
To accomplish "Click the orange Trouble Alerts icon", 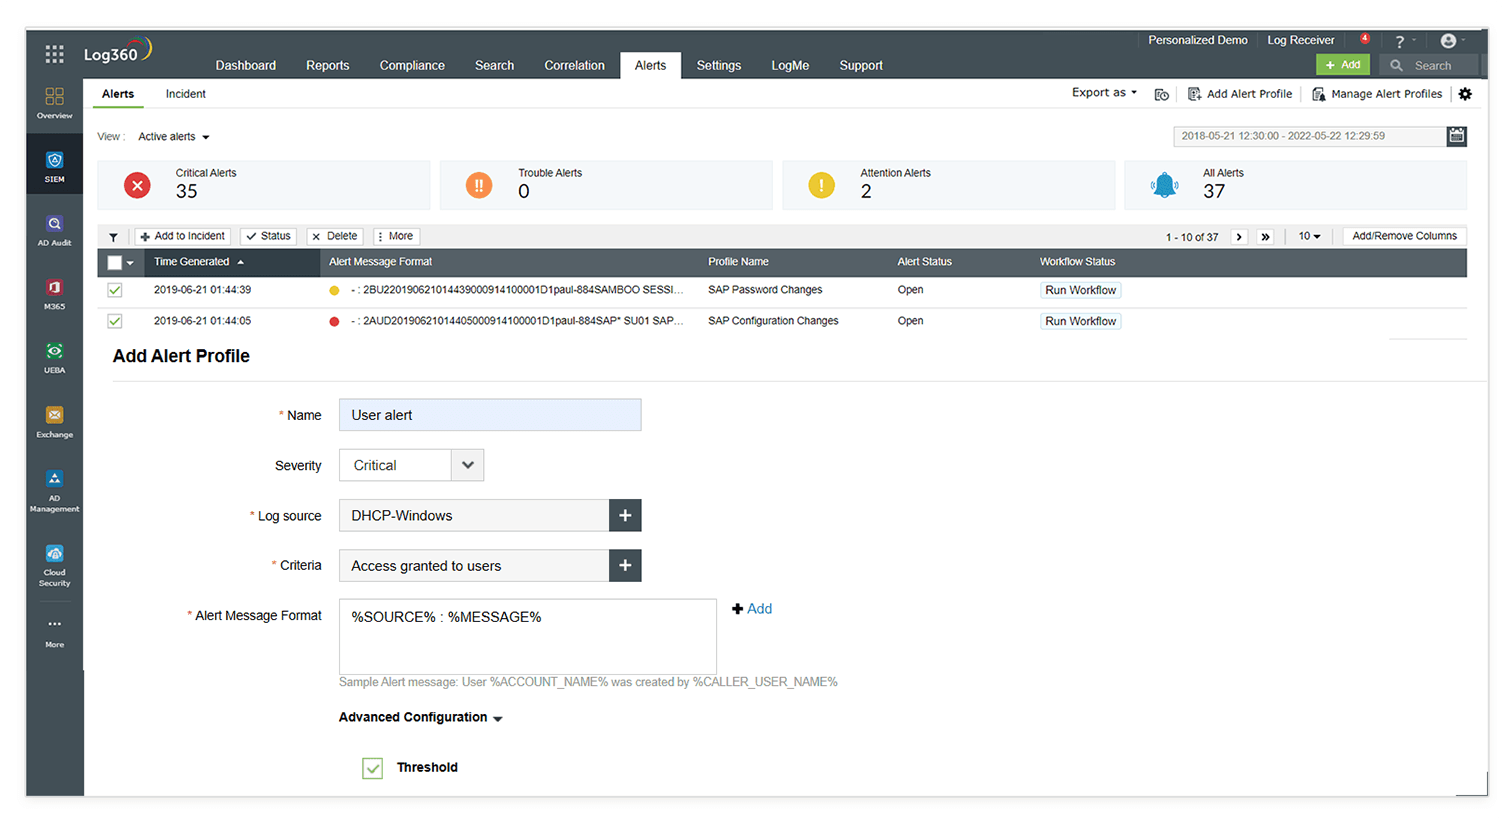I will [x=479, y=185].
